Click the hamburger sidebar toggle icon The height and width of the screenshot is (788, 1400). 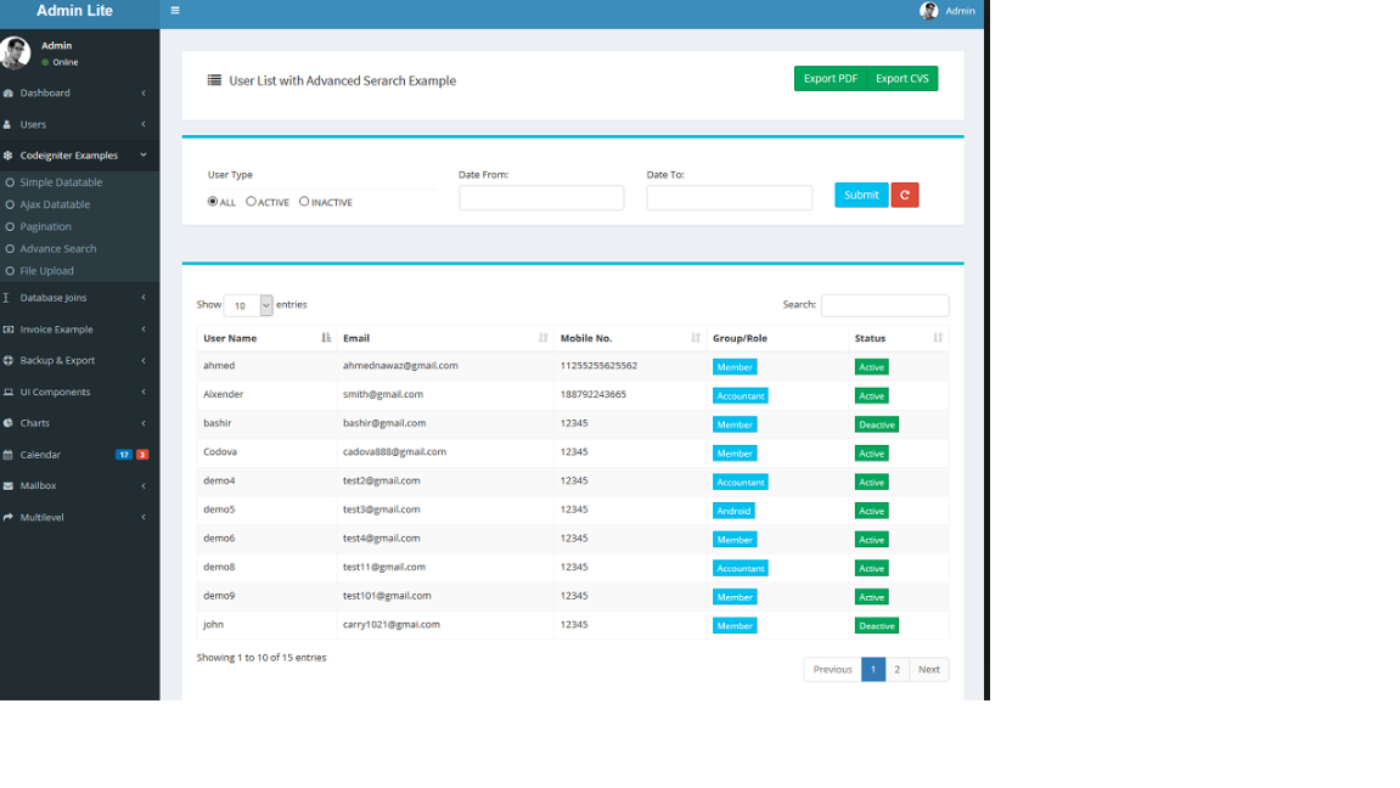click(175, 11)
